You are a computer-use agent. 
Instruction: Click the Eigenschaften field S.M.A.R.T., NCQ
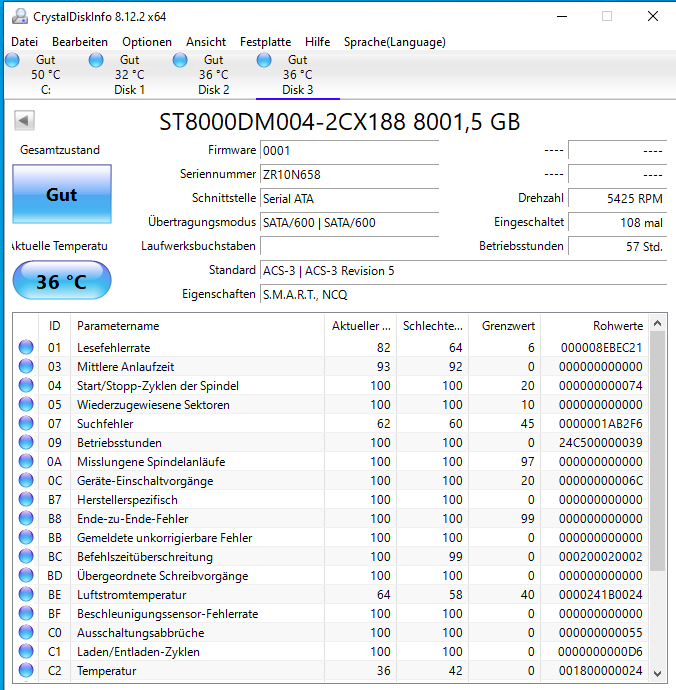[x=463, y=294]
